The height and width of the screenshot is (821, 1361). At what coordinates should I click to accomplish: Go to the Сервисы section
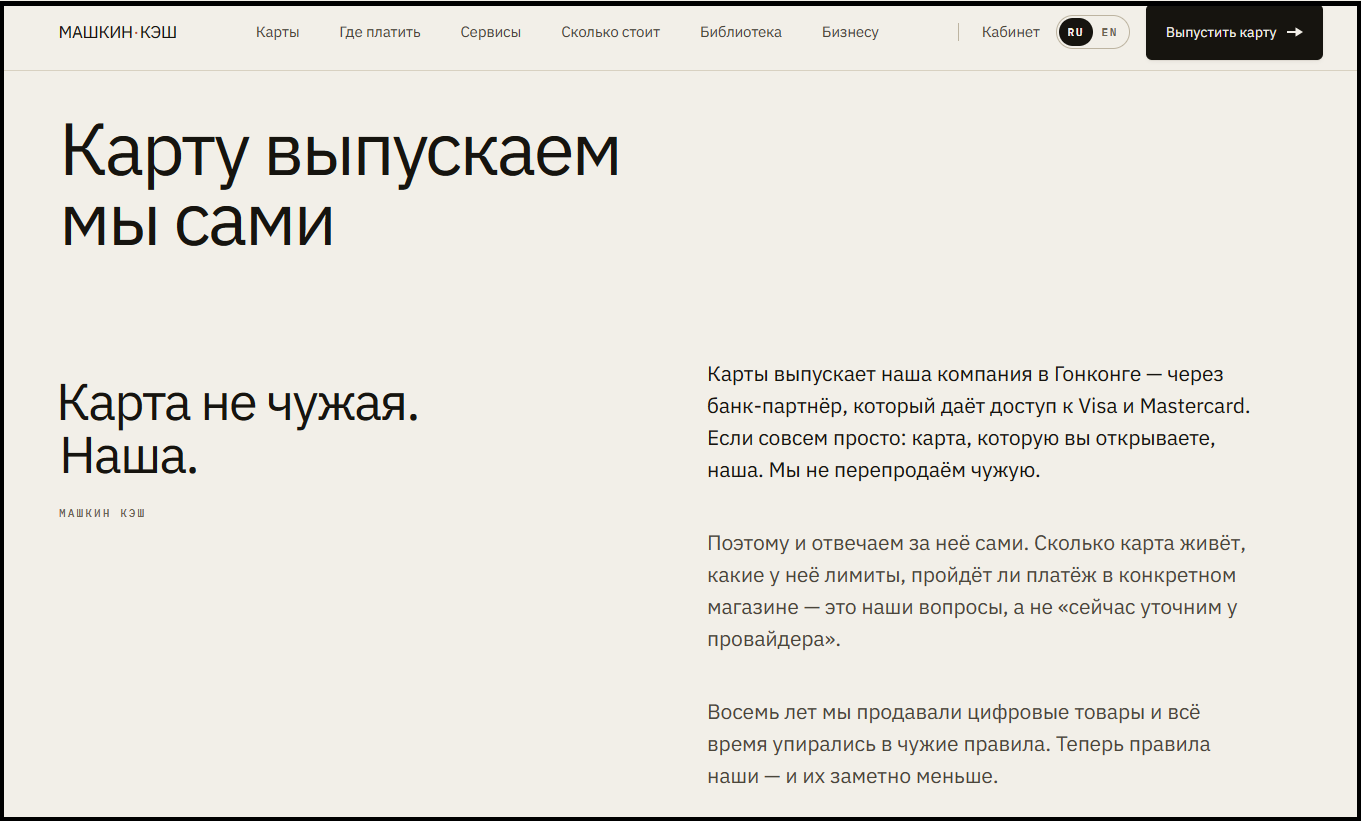tap(490, 32)
